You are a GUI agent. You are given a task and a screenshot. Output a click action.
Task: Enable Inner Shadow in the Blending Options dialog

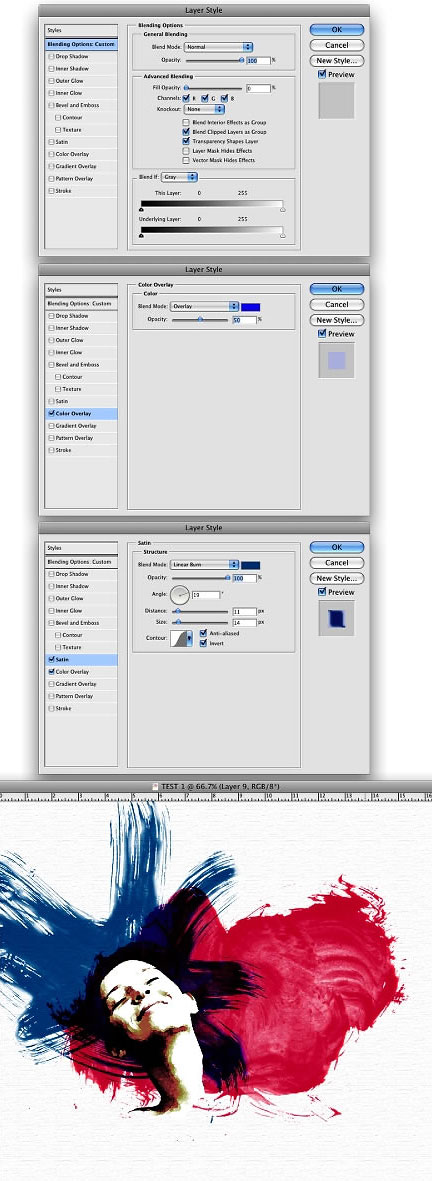click(51, 69)
